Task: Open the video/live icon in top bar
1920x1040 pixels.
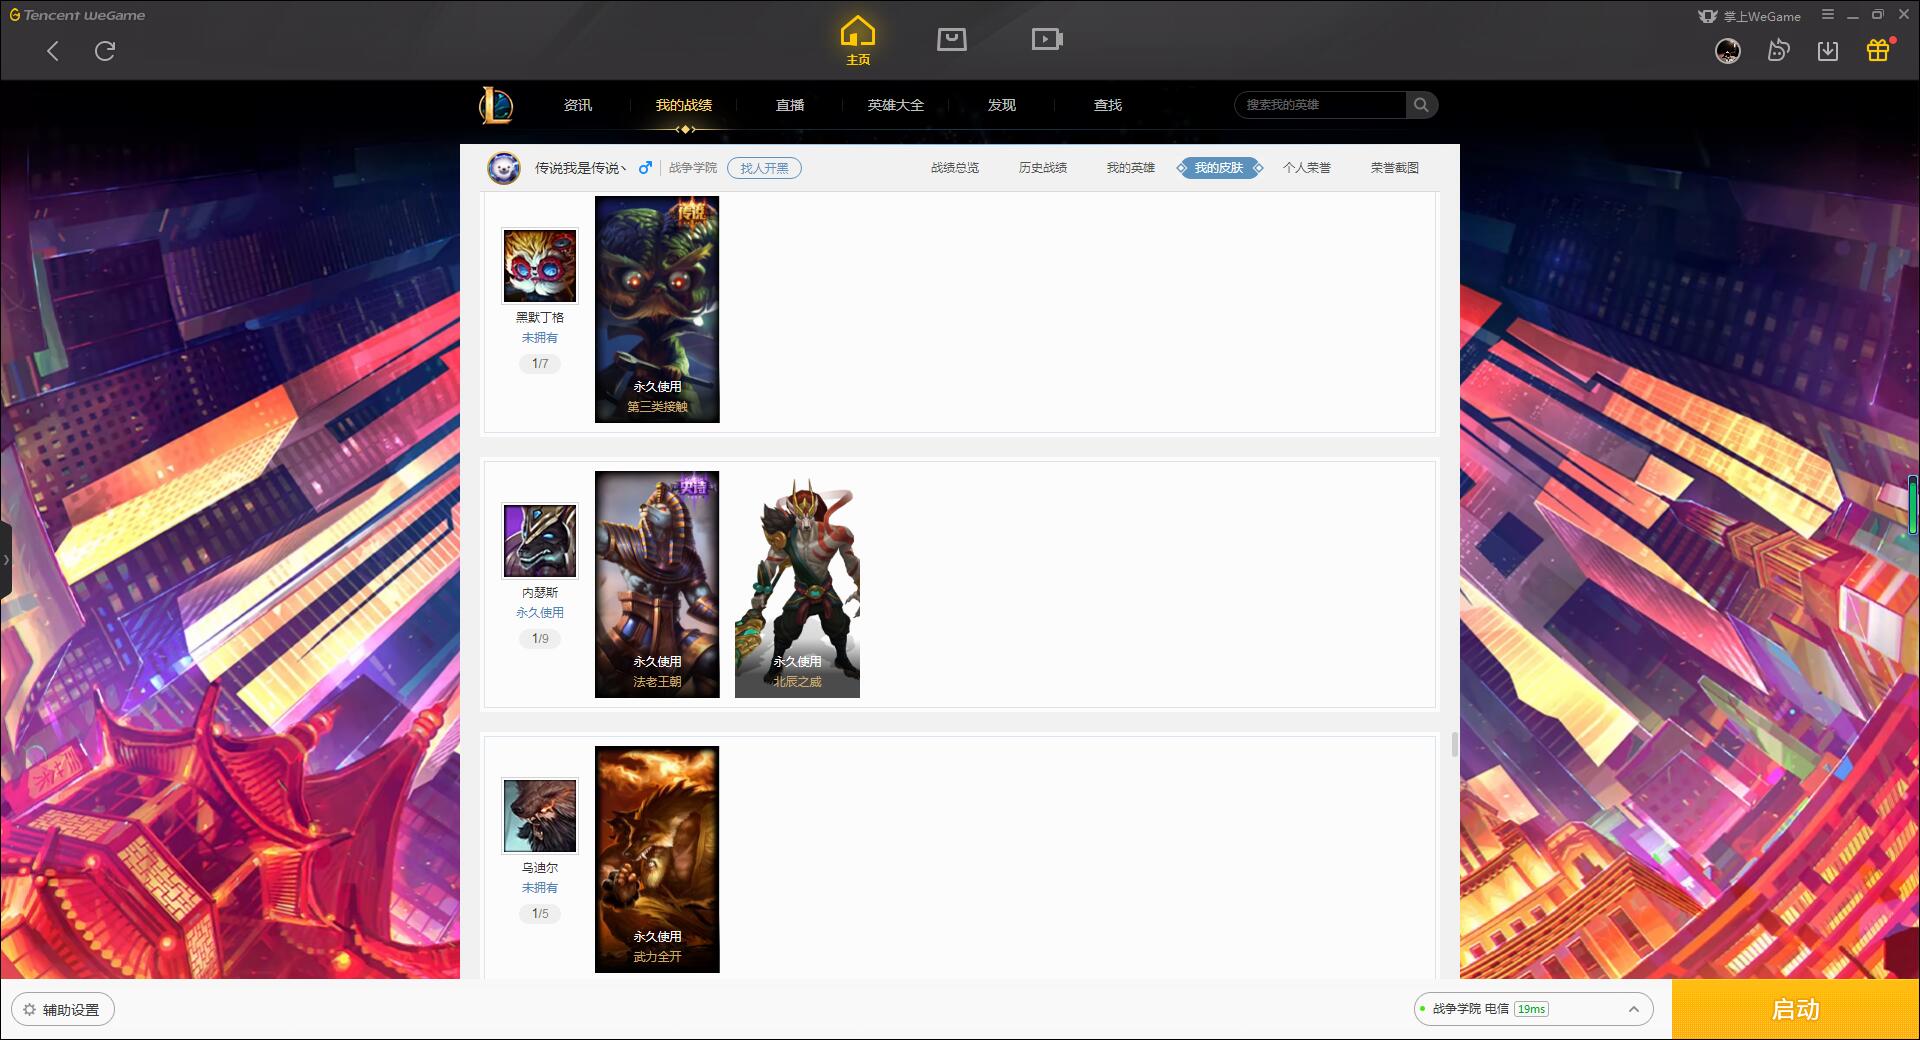Action: pos(1047,39)
